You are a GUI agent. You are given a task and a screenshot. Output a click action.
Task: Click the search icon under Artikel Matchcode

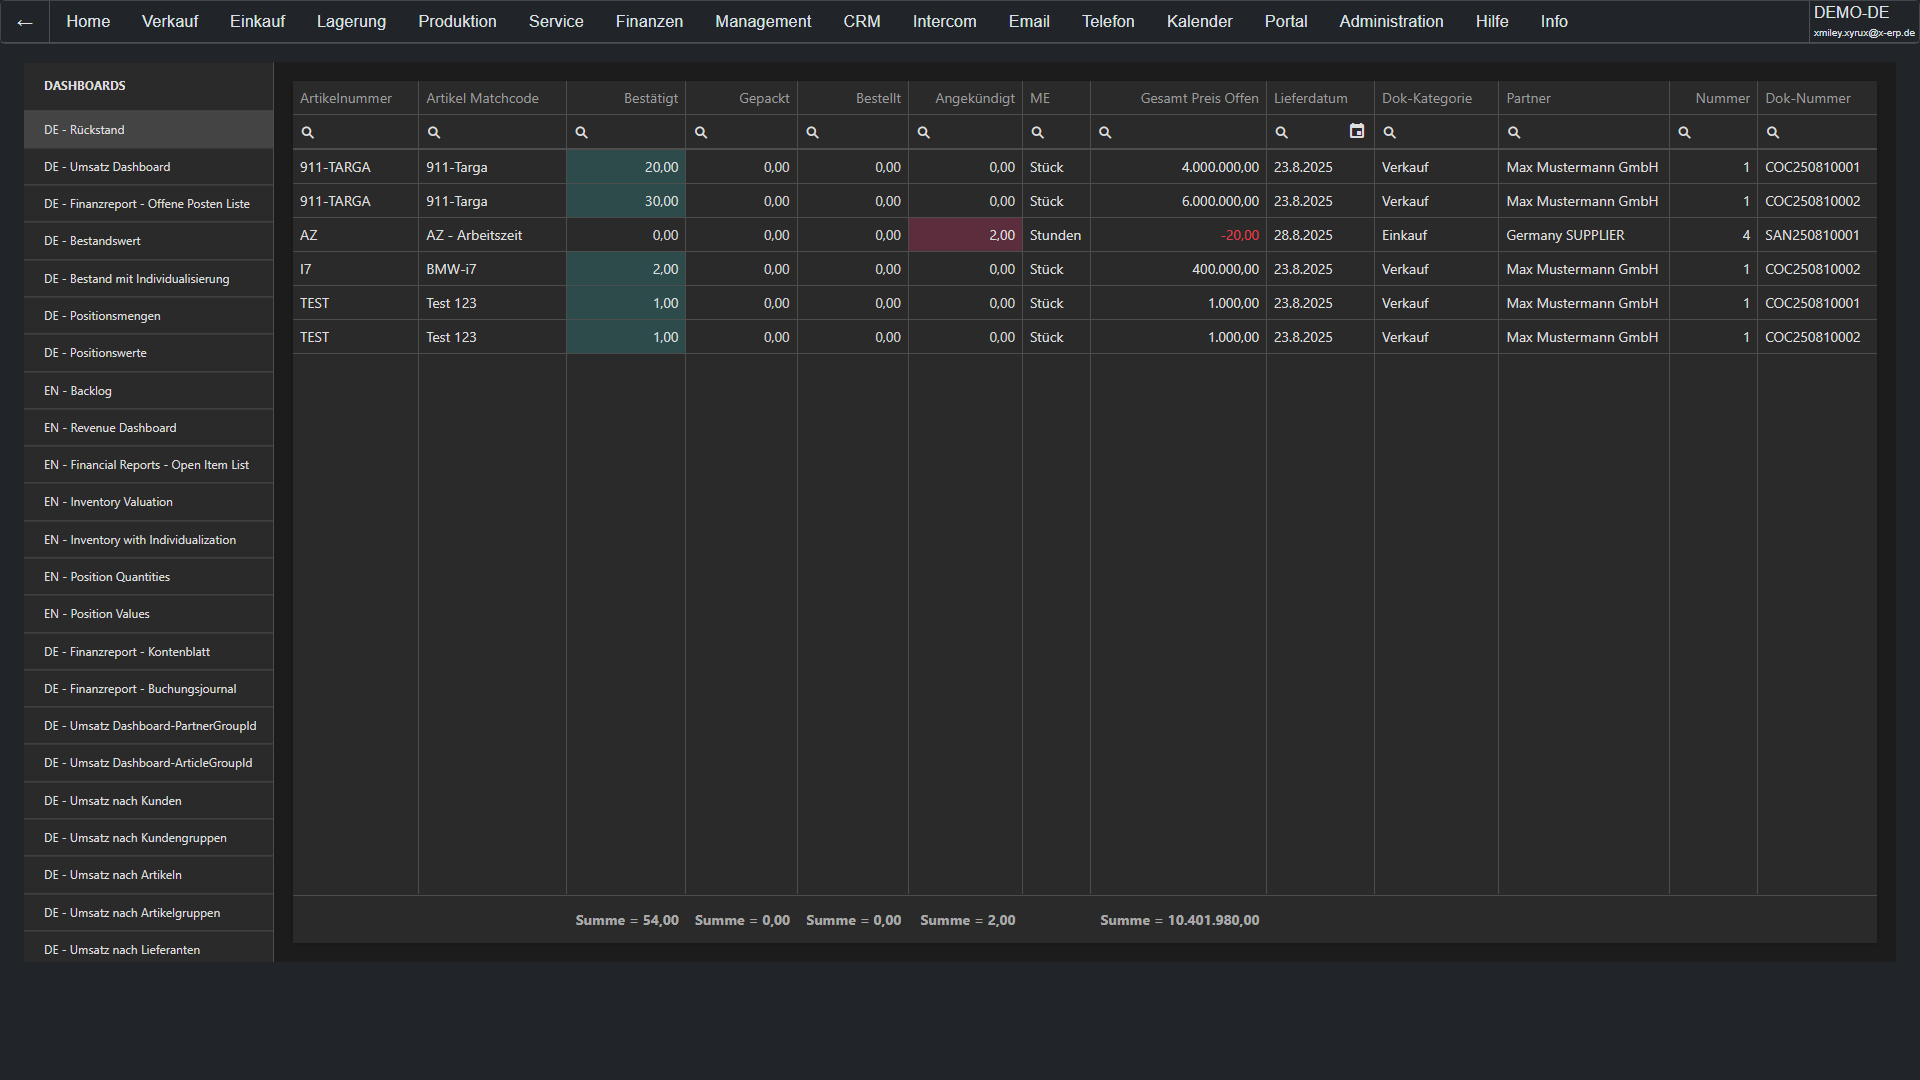(434, 132)
